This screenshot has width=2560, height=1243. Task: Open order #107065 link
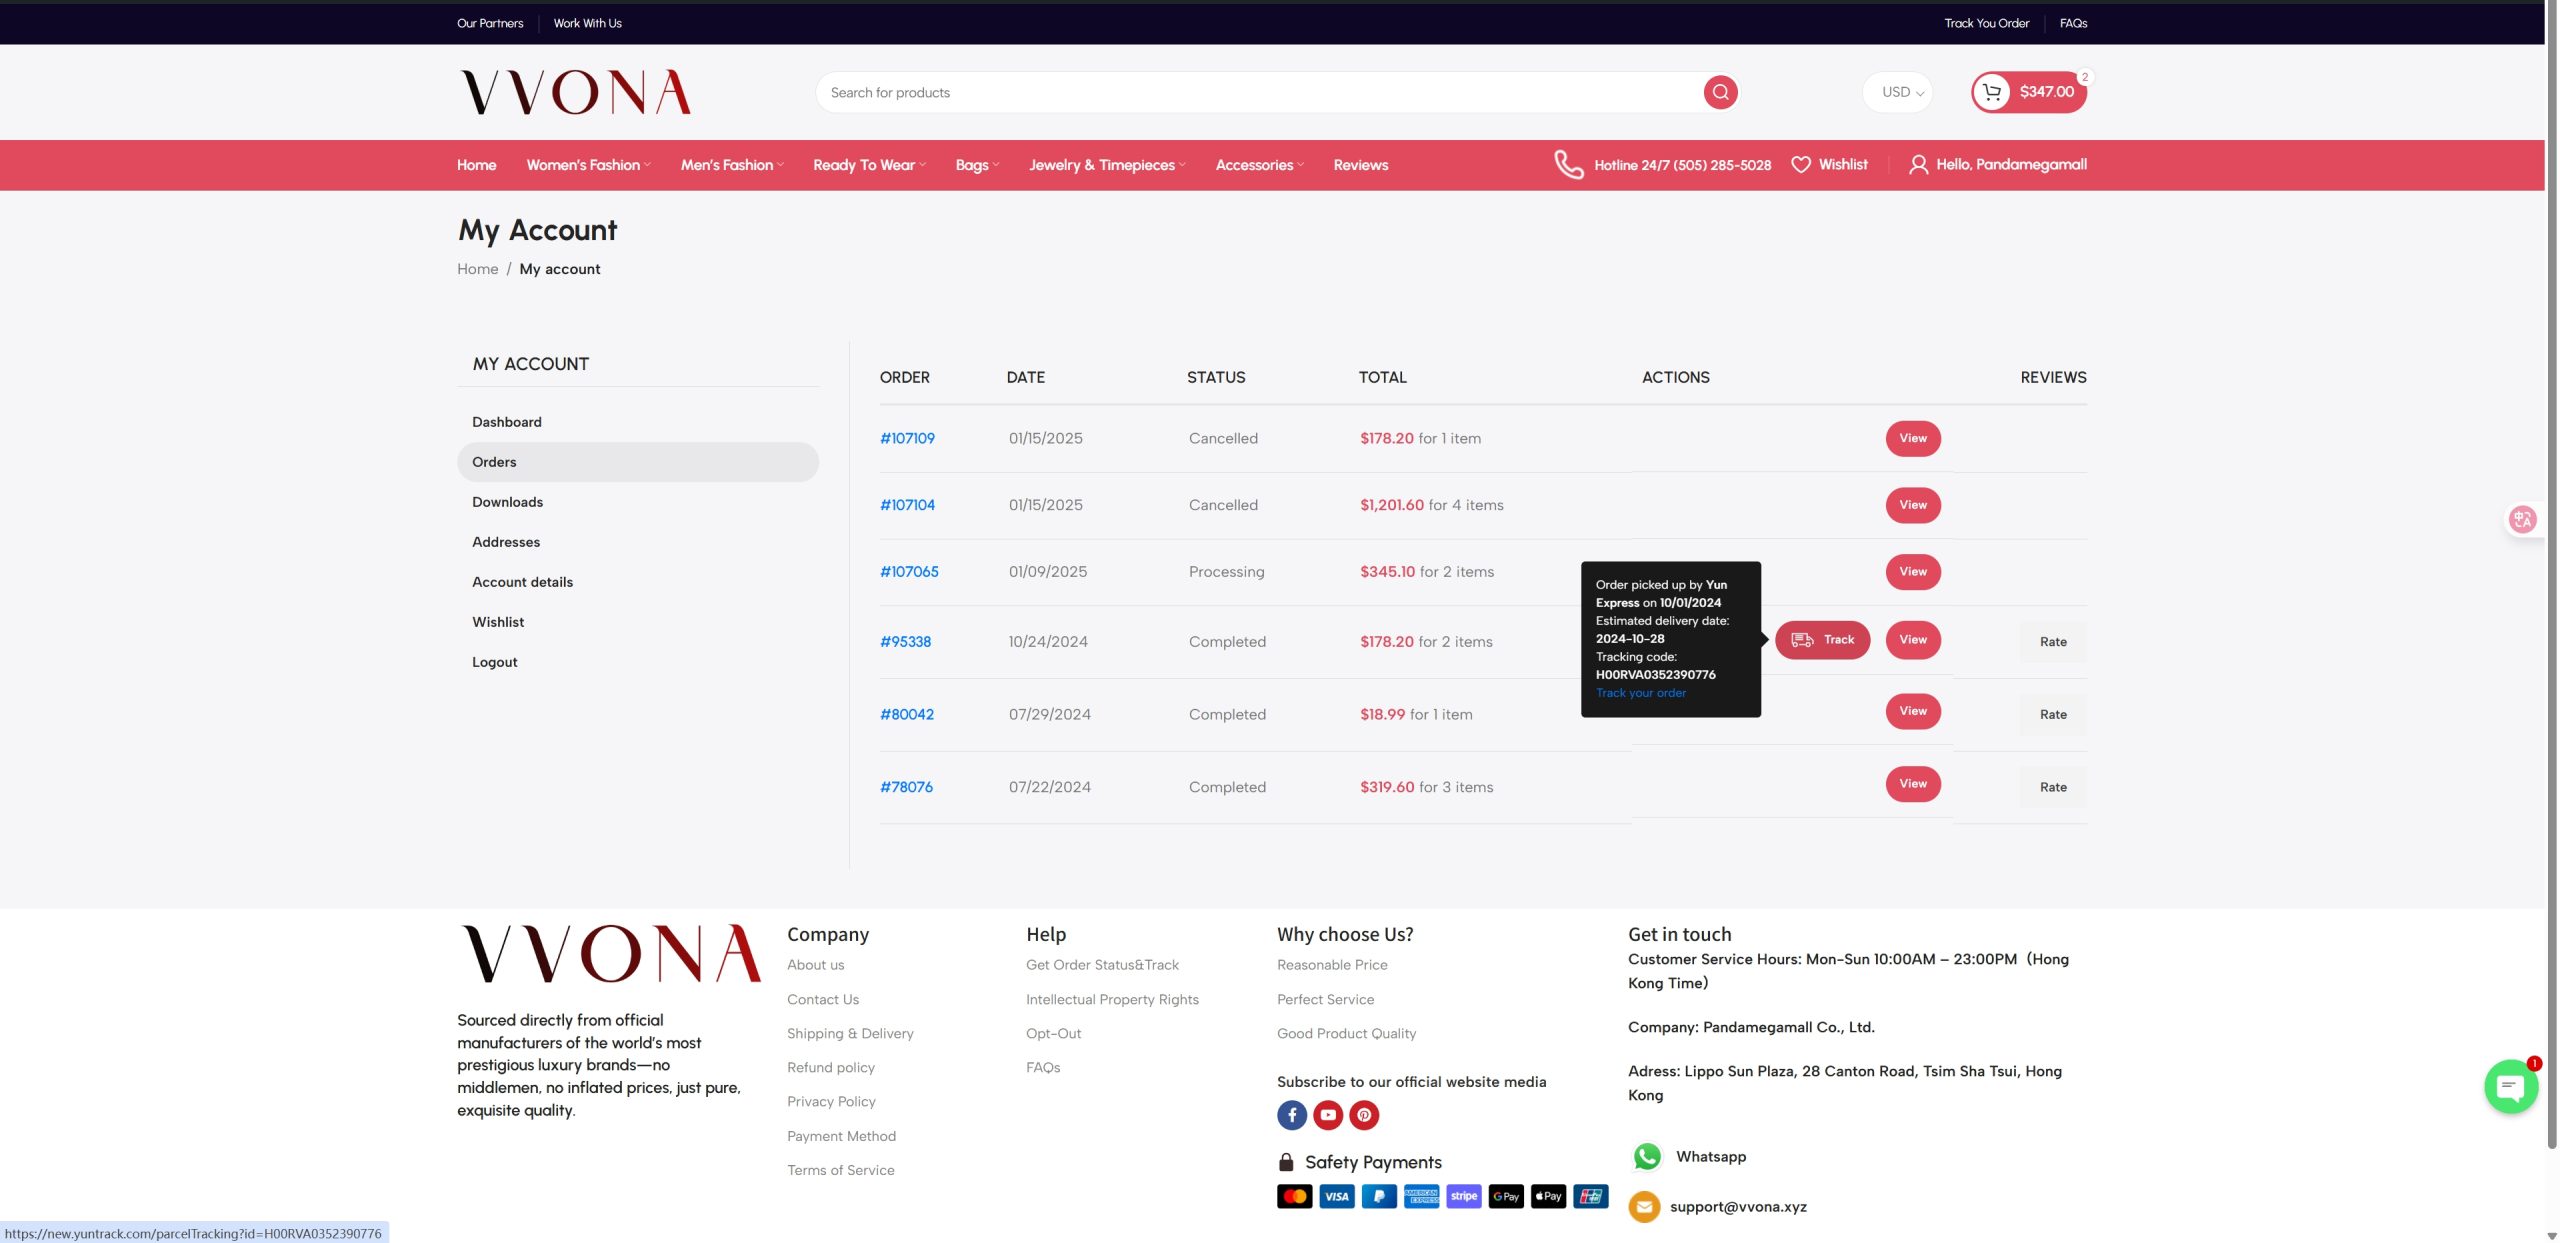pyautogui.click(x=909, y=572)
